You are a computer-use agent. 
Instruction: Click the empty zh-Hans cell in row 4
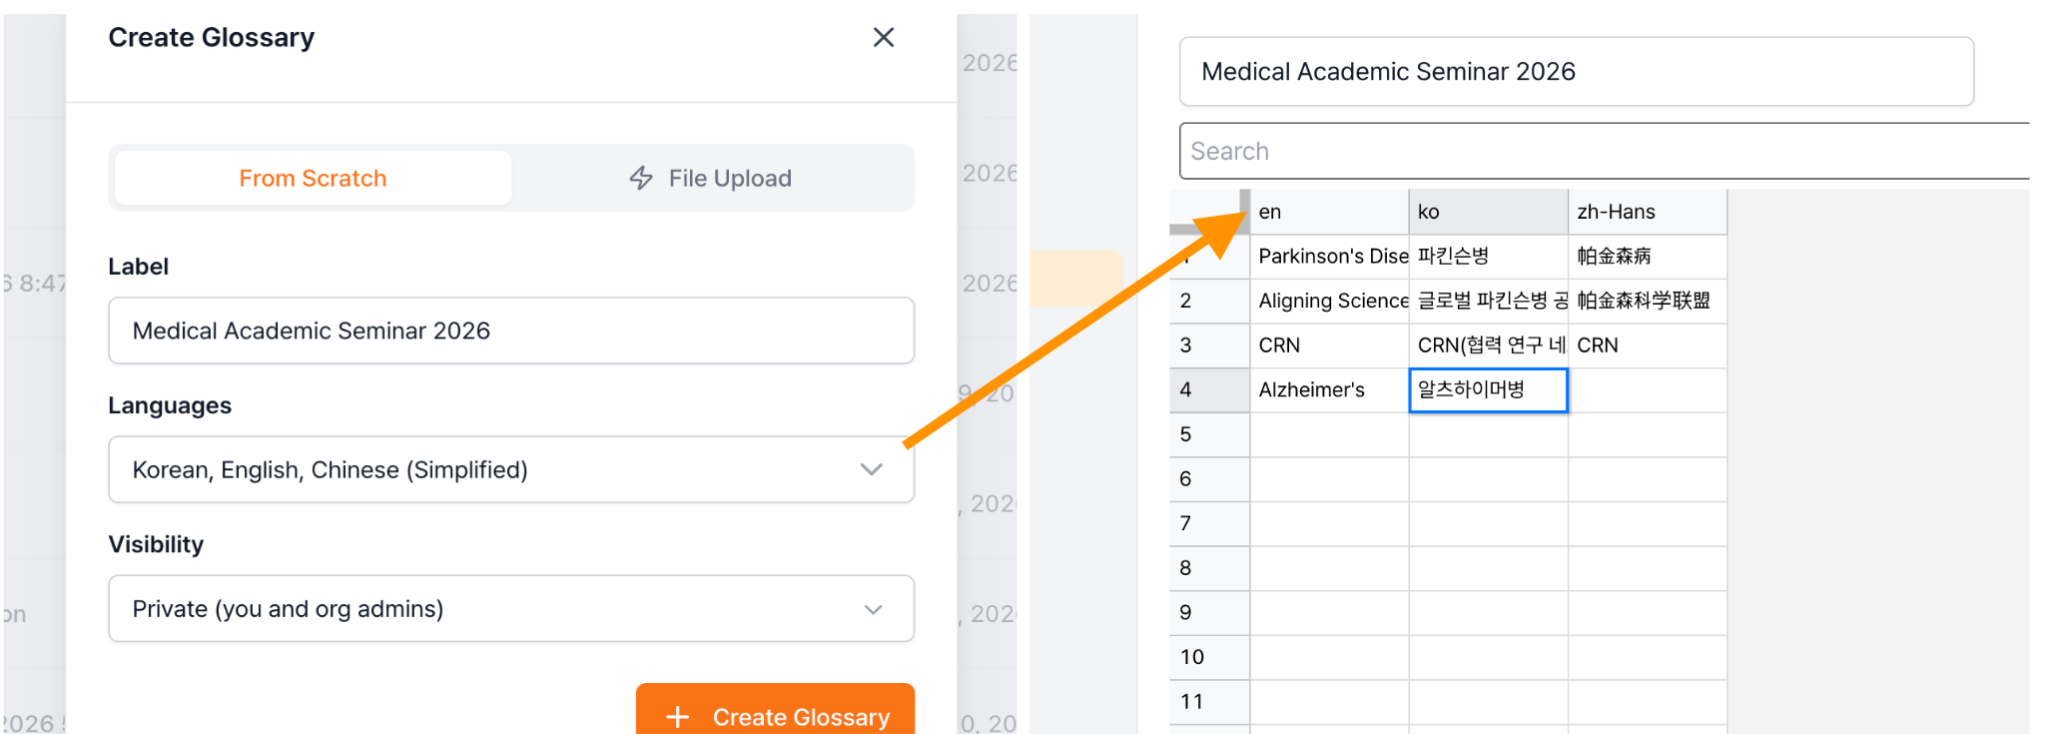point(1647,390)
